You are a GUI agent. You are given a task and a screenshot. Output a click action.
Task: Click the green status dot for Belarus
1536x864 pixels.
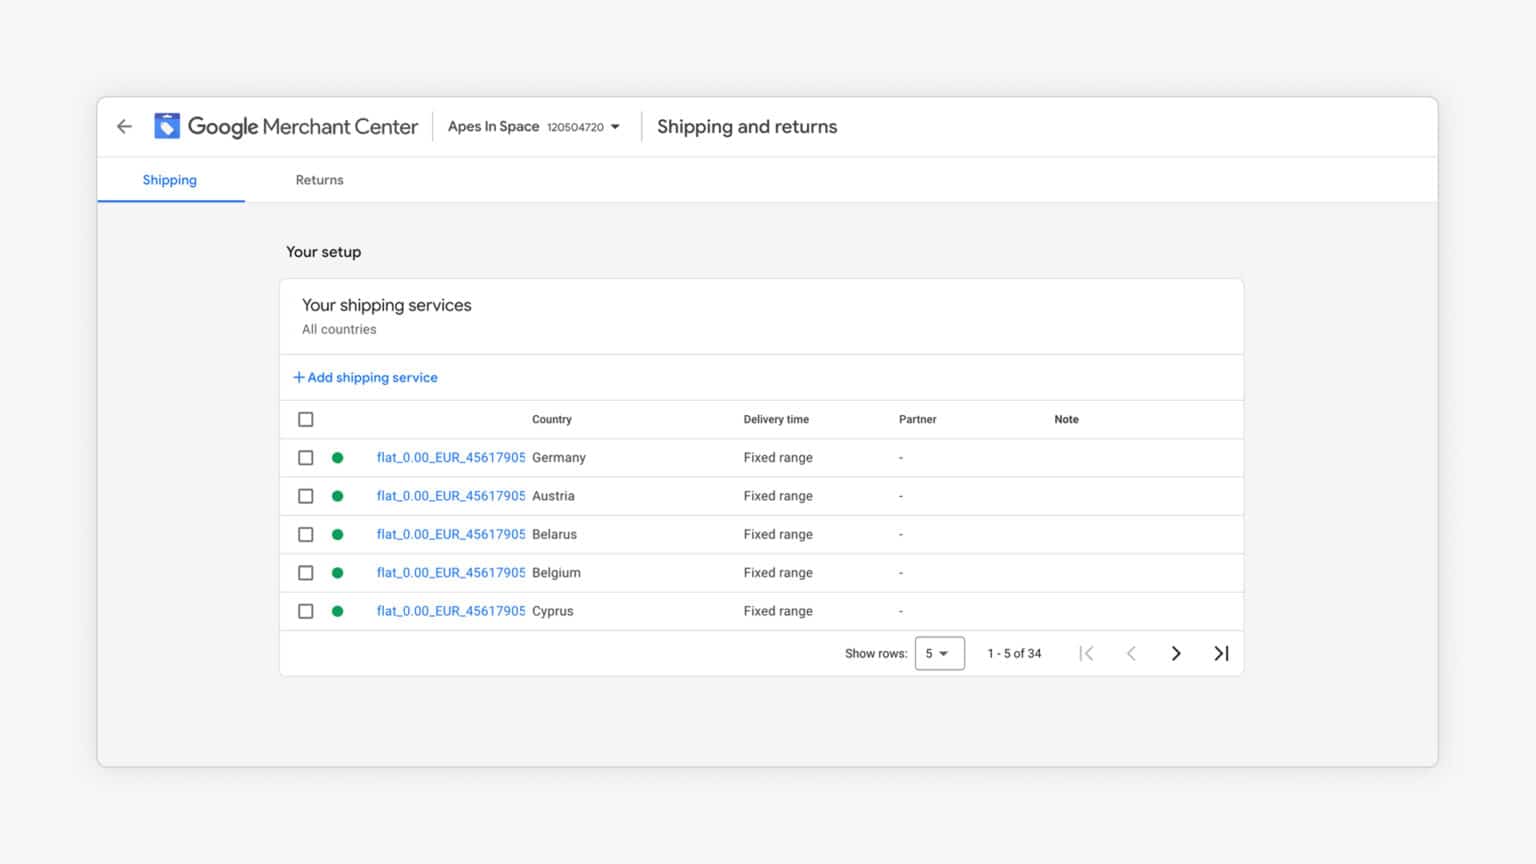point(338,534)
